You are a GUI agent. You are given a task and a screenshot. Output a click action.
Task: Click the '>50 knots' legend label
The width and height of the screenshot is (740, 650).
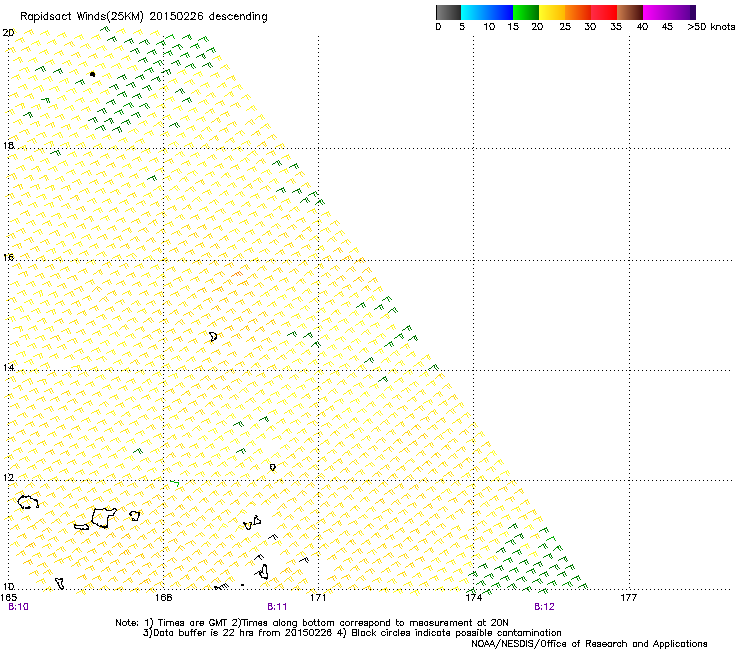[x=711, y=27]
